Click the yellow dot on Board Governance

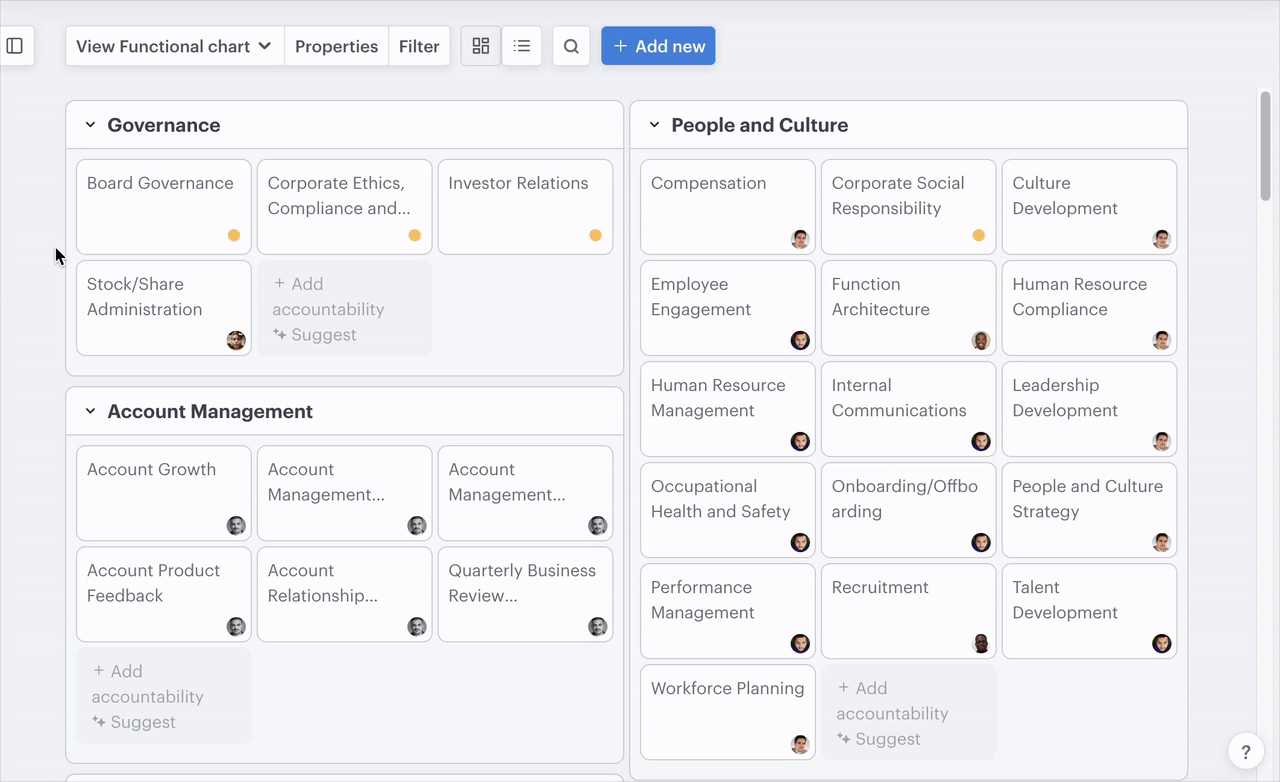[x=234, y=236]
